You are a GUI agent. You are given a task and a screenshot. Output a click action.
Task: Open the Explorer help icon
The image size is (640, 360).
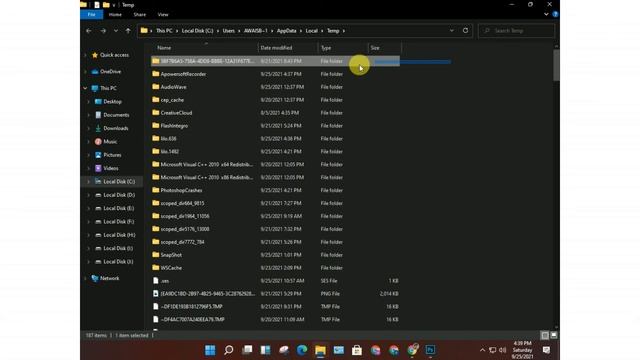point(555,14)
